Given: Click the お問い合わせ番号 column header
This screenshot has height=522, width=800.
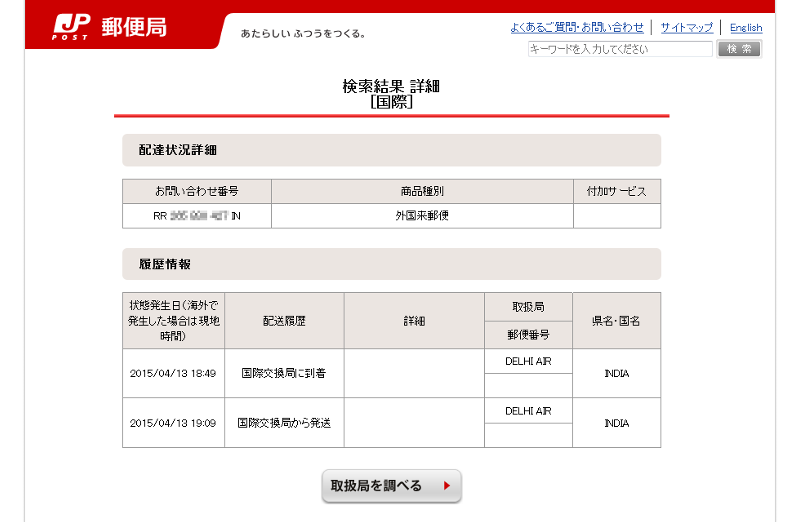Looking at the screenshot, I should tap(197, 191).
